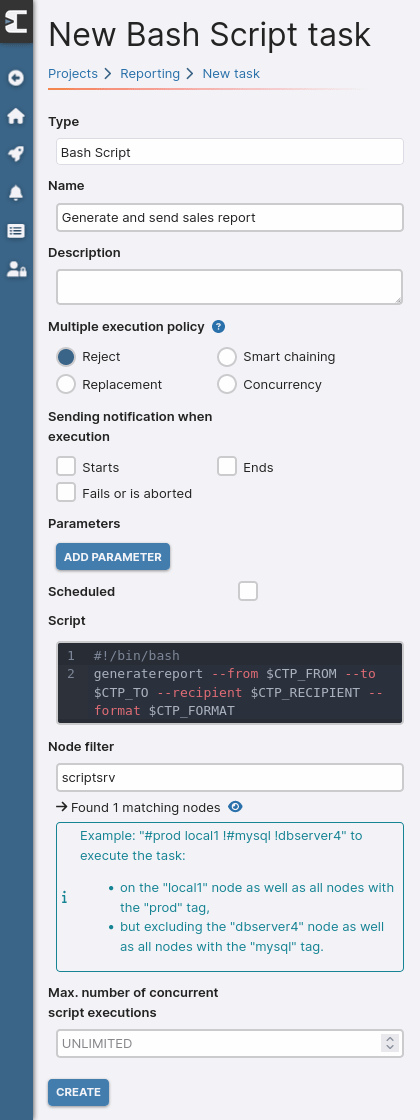The height and width of the screenshot is (1120, 420).
Task: Open the Reporting breadcrumb link
Action: 150,74
